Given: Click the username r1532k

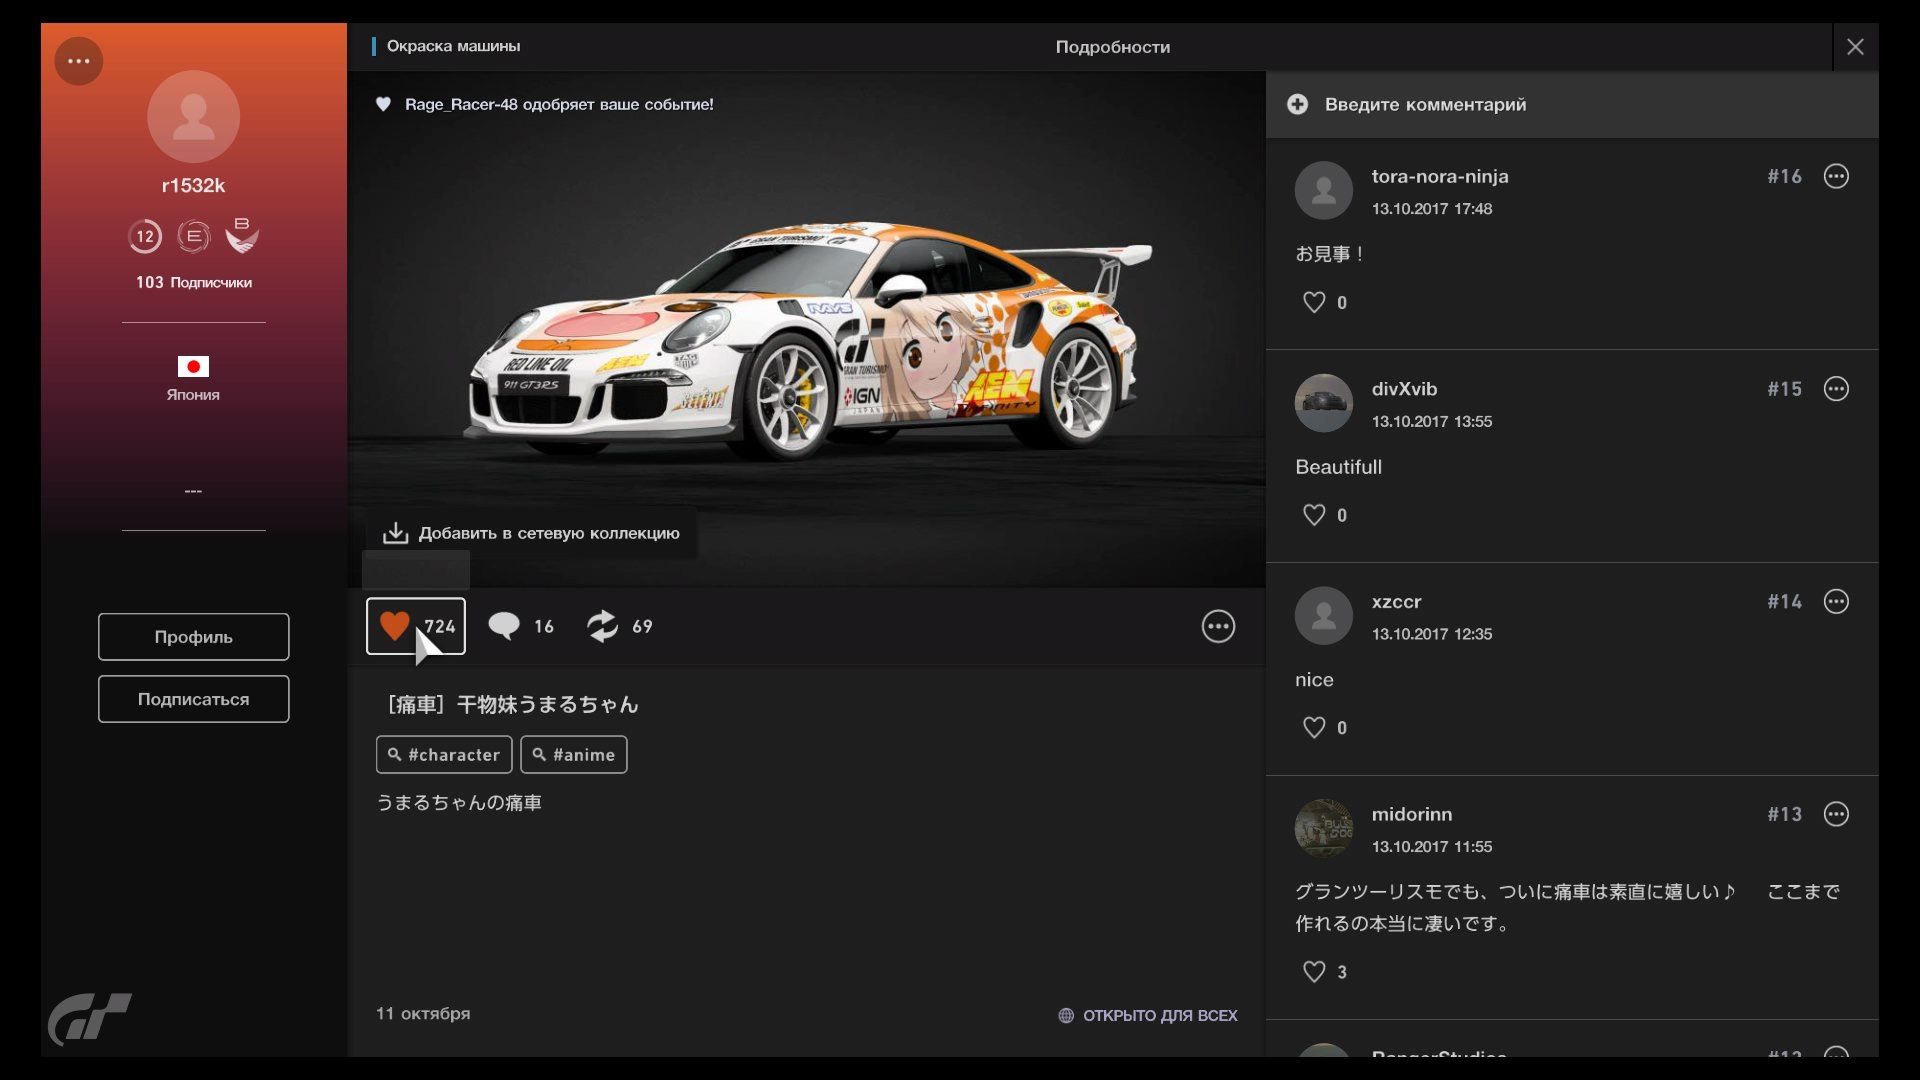Looking at the screenshot, I should pos(193,185).
